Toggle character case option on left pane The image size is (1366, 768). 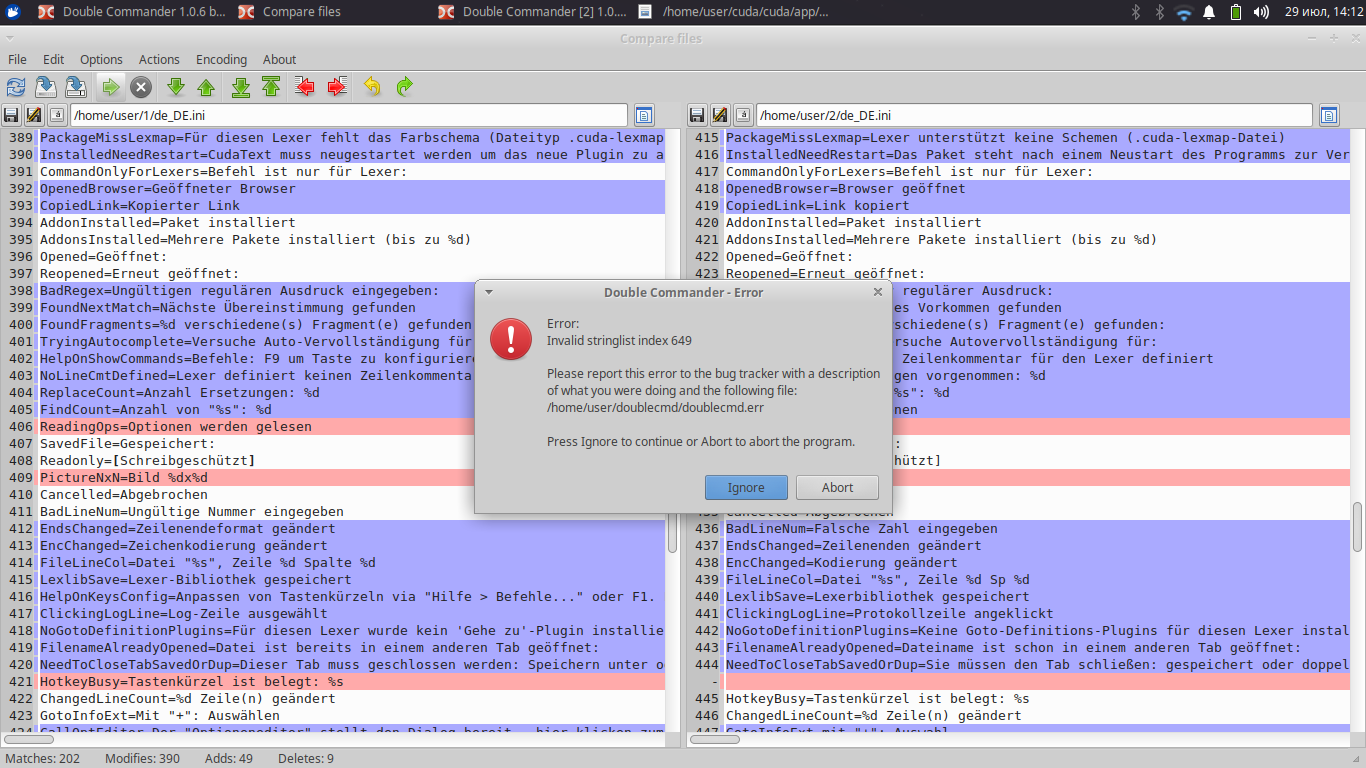click(x=58, y=115)
